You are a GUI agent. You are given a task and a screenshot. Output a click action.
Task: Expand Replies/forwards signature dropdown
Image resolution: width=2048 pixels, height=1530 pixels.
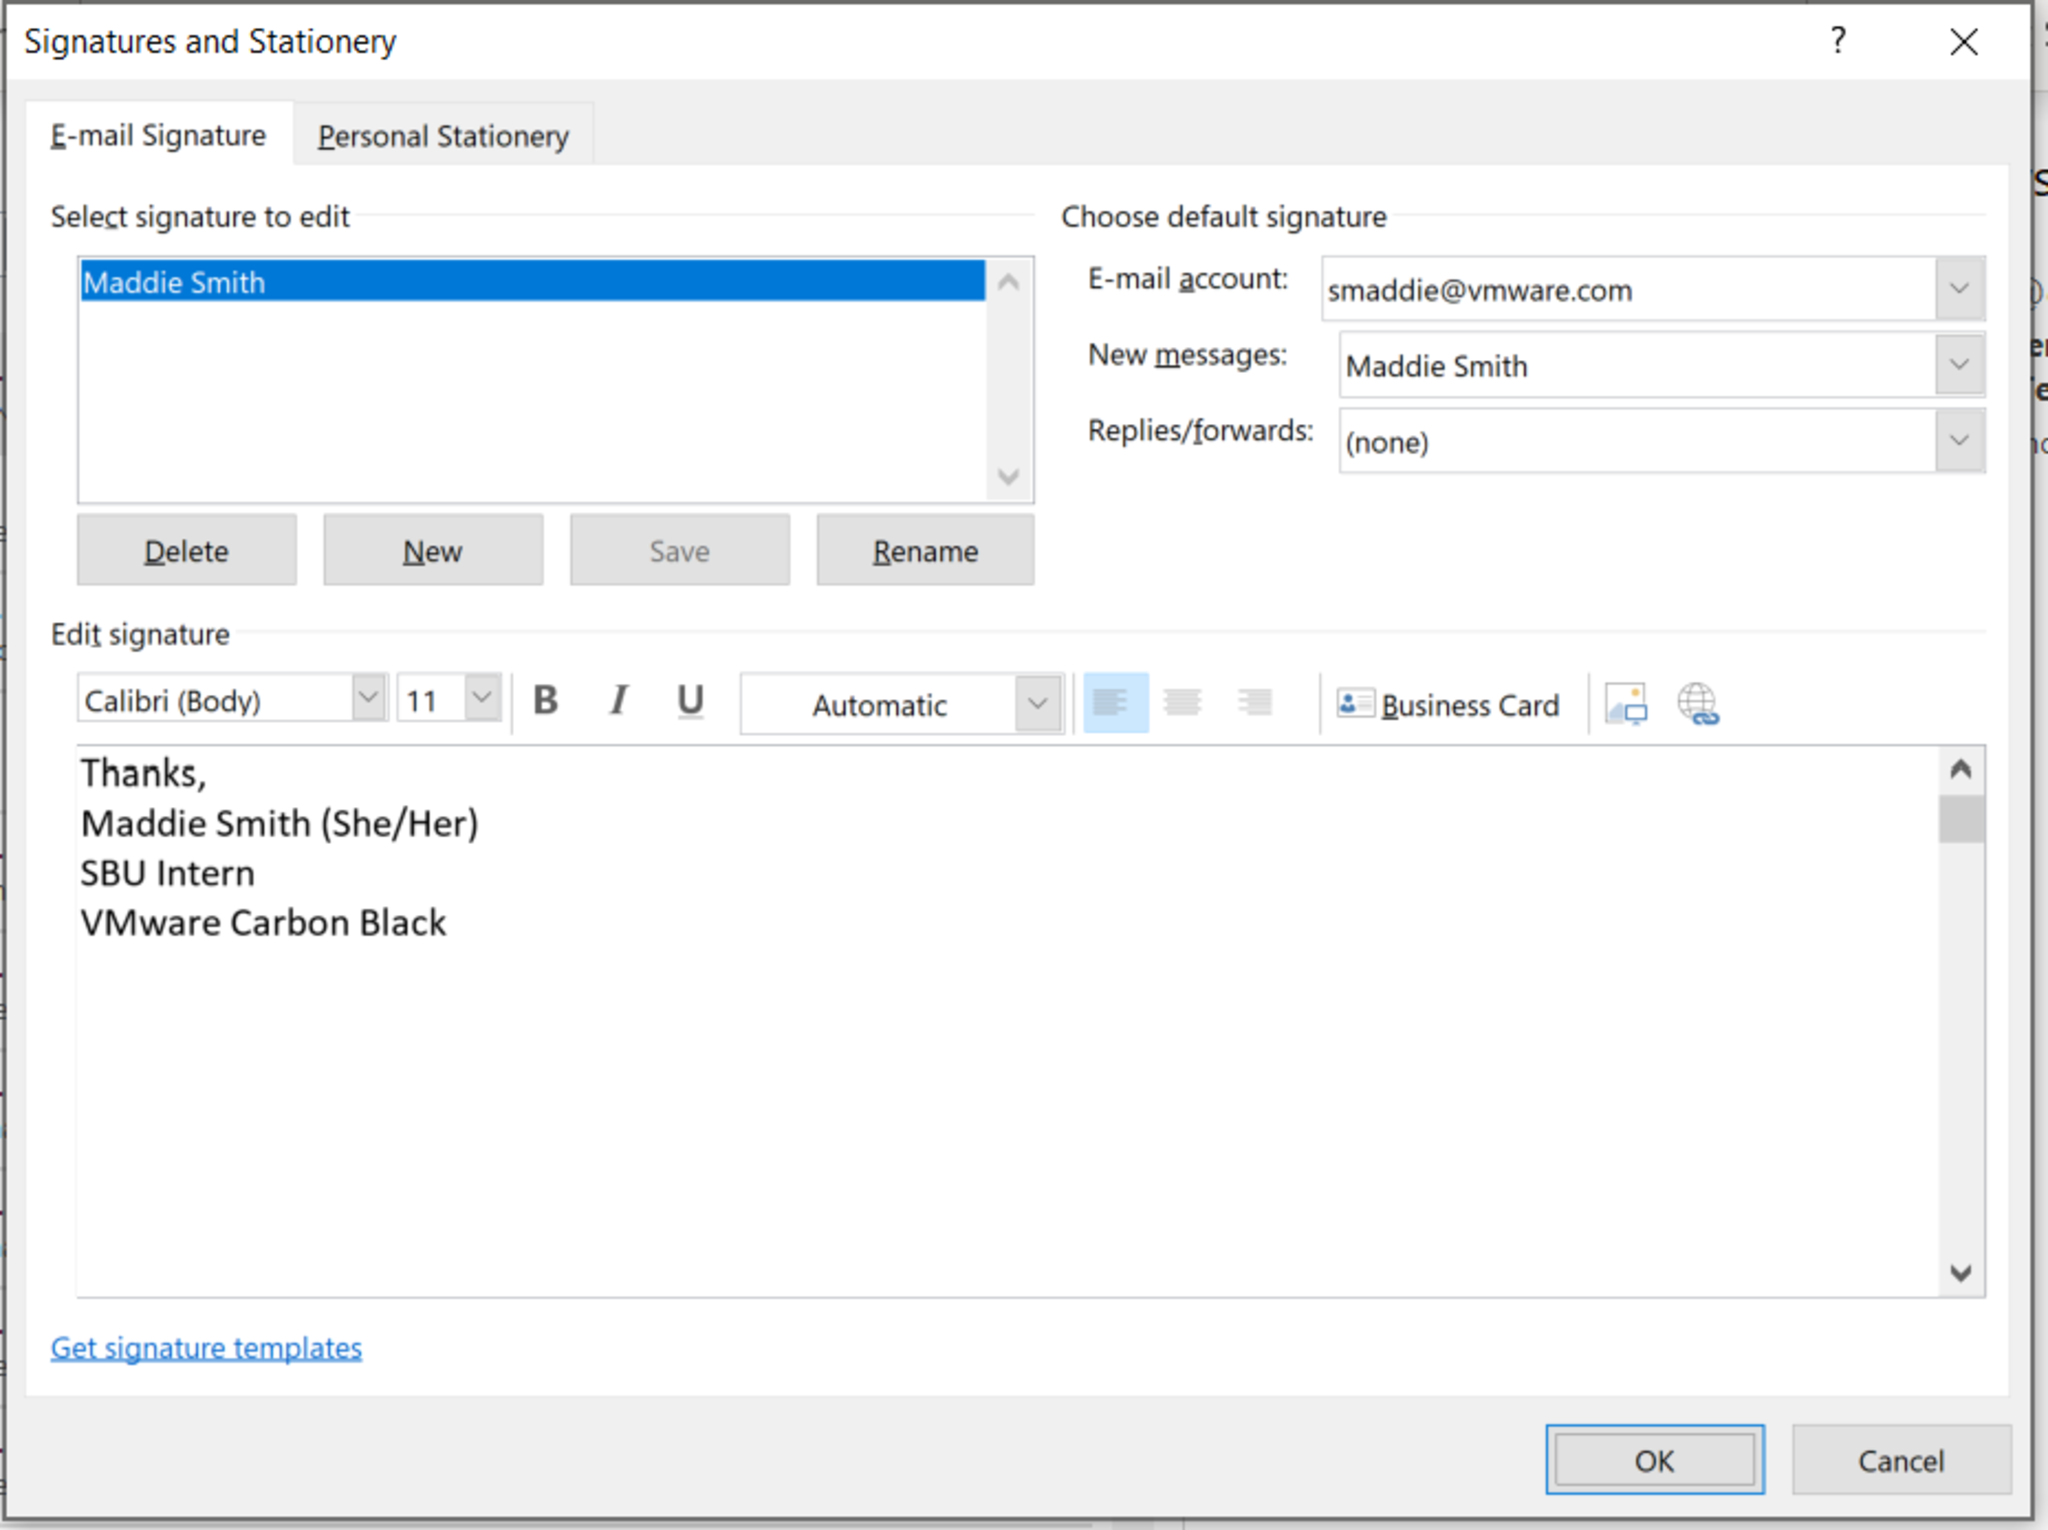pyautogui.click(x=1958, y=441)
